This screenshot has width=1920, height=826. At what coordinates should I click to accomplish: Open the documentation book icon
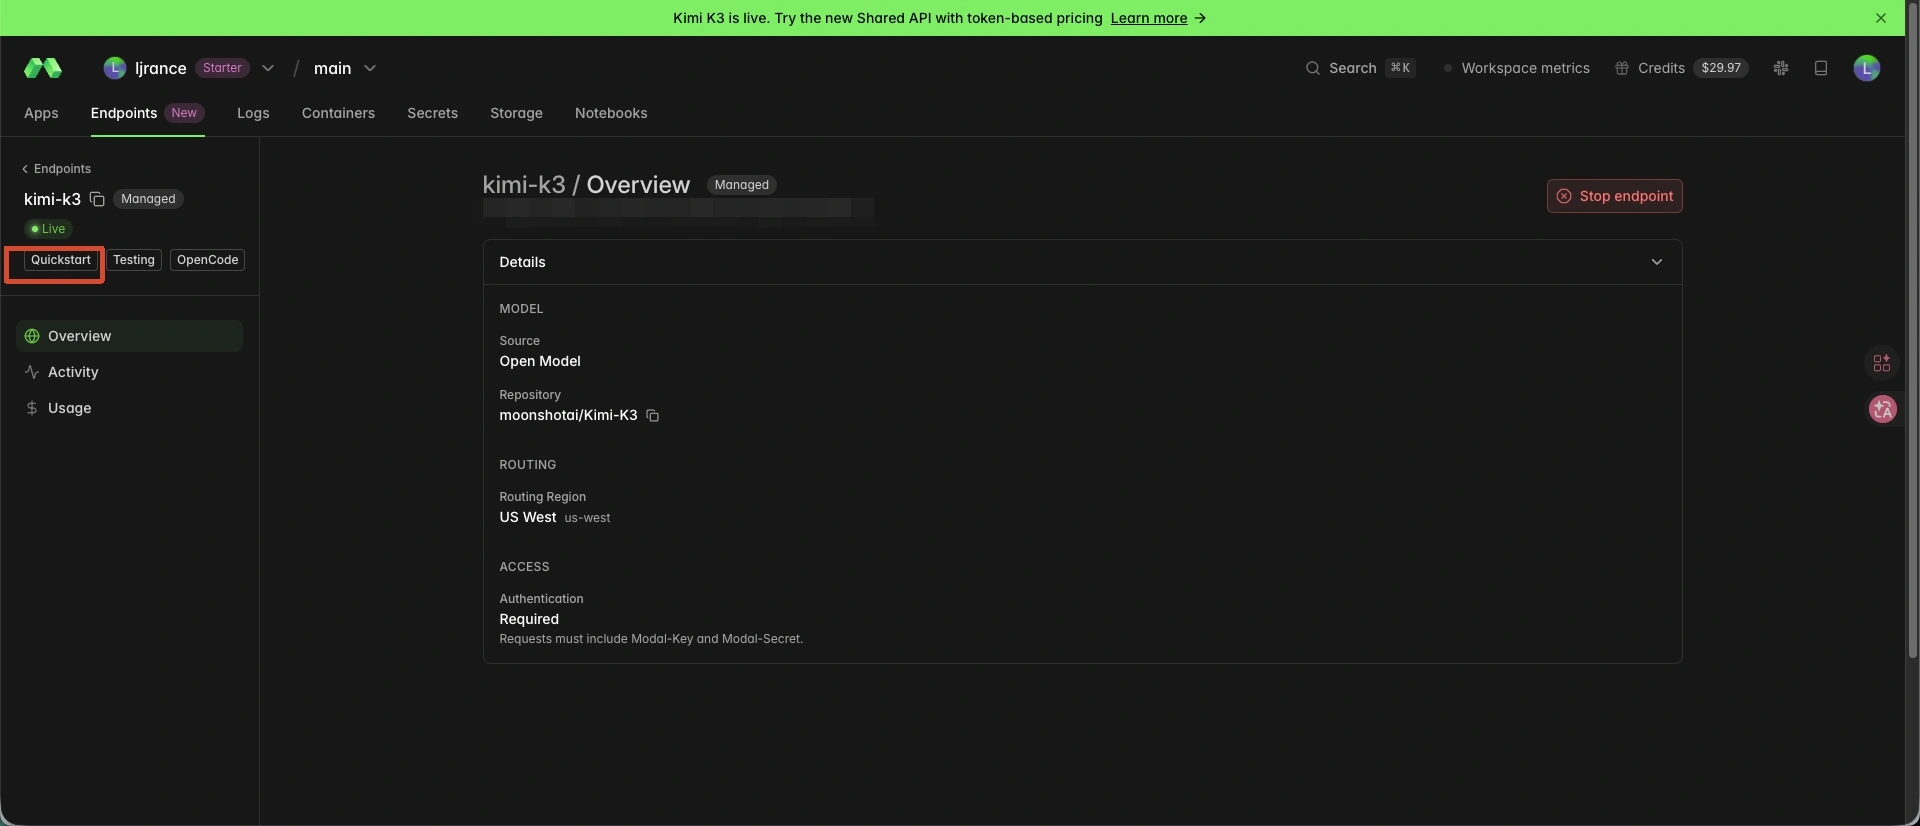(x=1821, y=68)
